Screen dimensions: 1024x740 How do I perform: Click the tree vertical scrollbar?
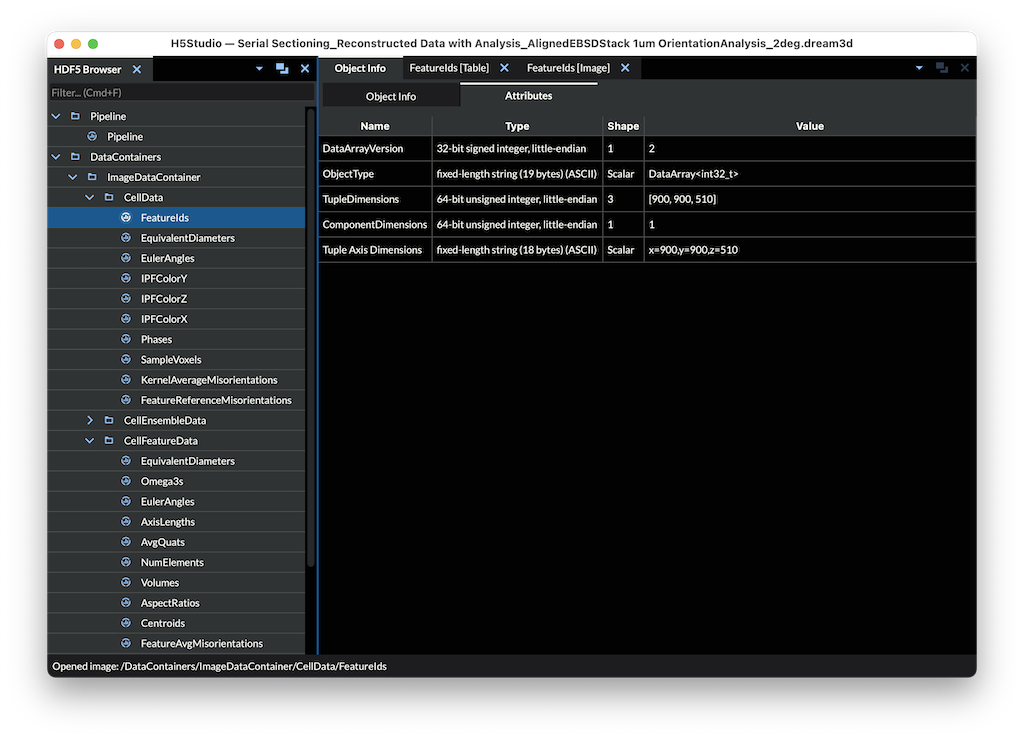pyautogui.click(x=310, y=340)
